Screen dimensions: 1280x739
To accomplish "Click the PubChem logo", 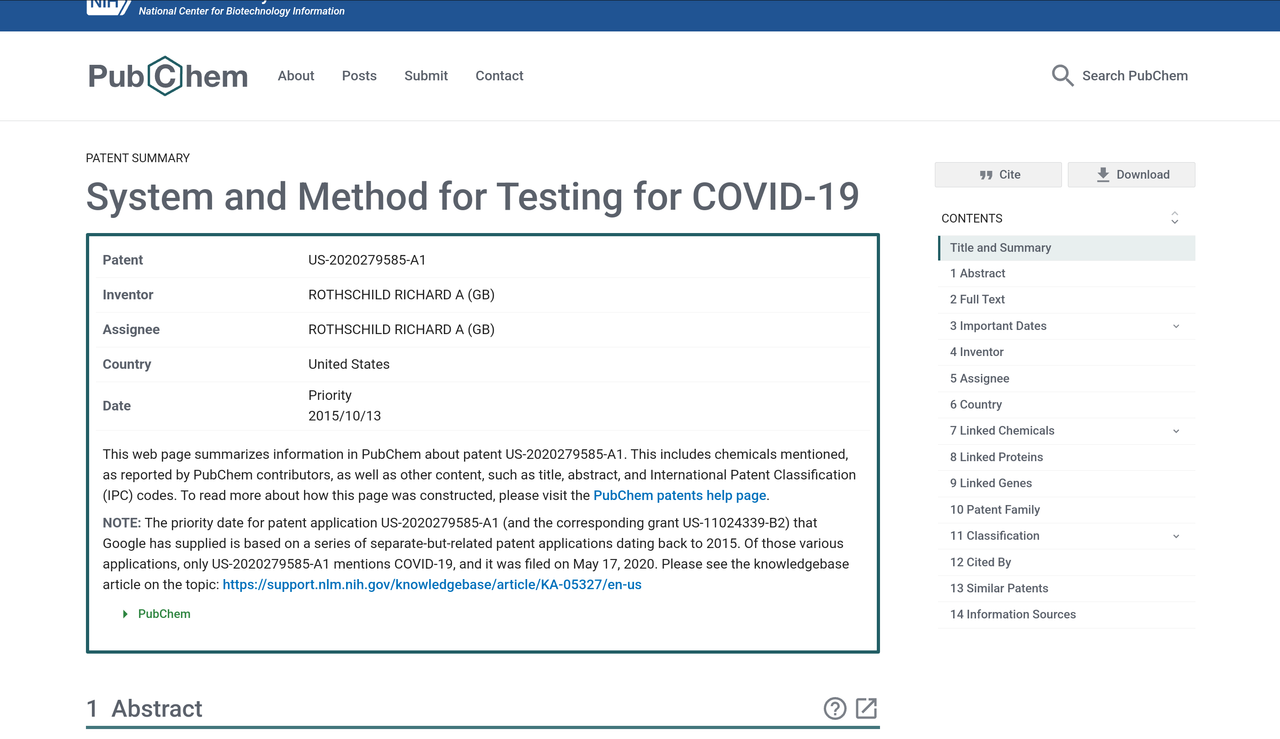I will coord(168,76).
